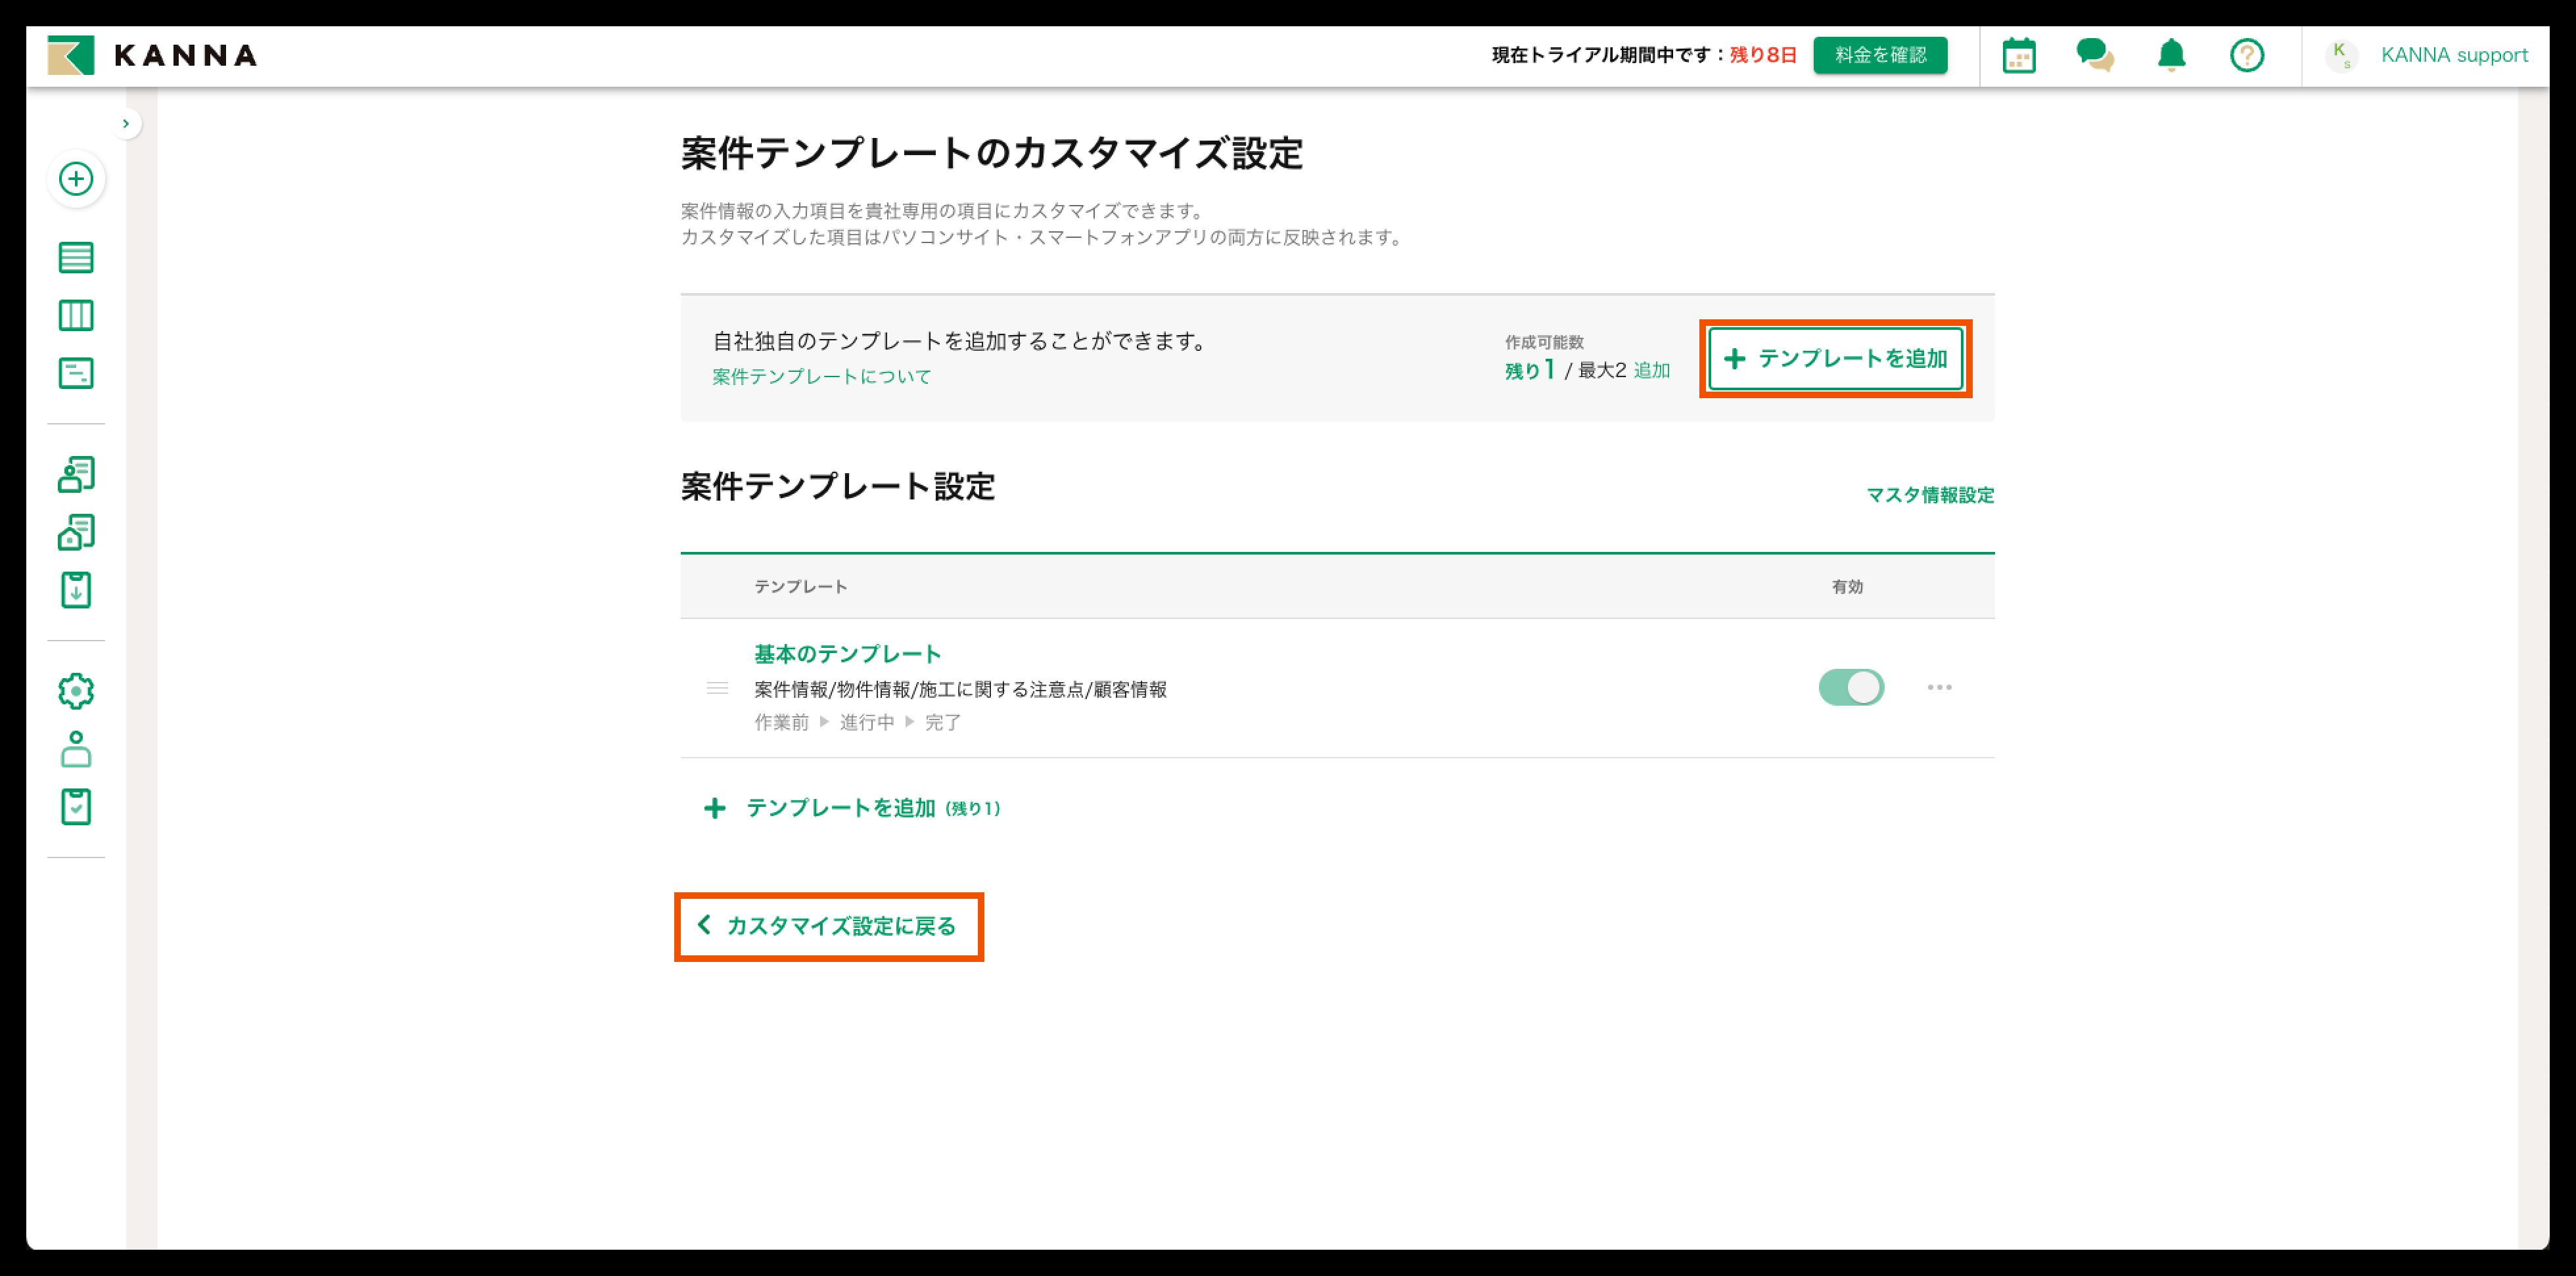The height and width of the screenshot is (1276, 2576).
Task: Open the board columns sidebar icon
Action: (x=76, y=316)
